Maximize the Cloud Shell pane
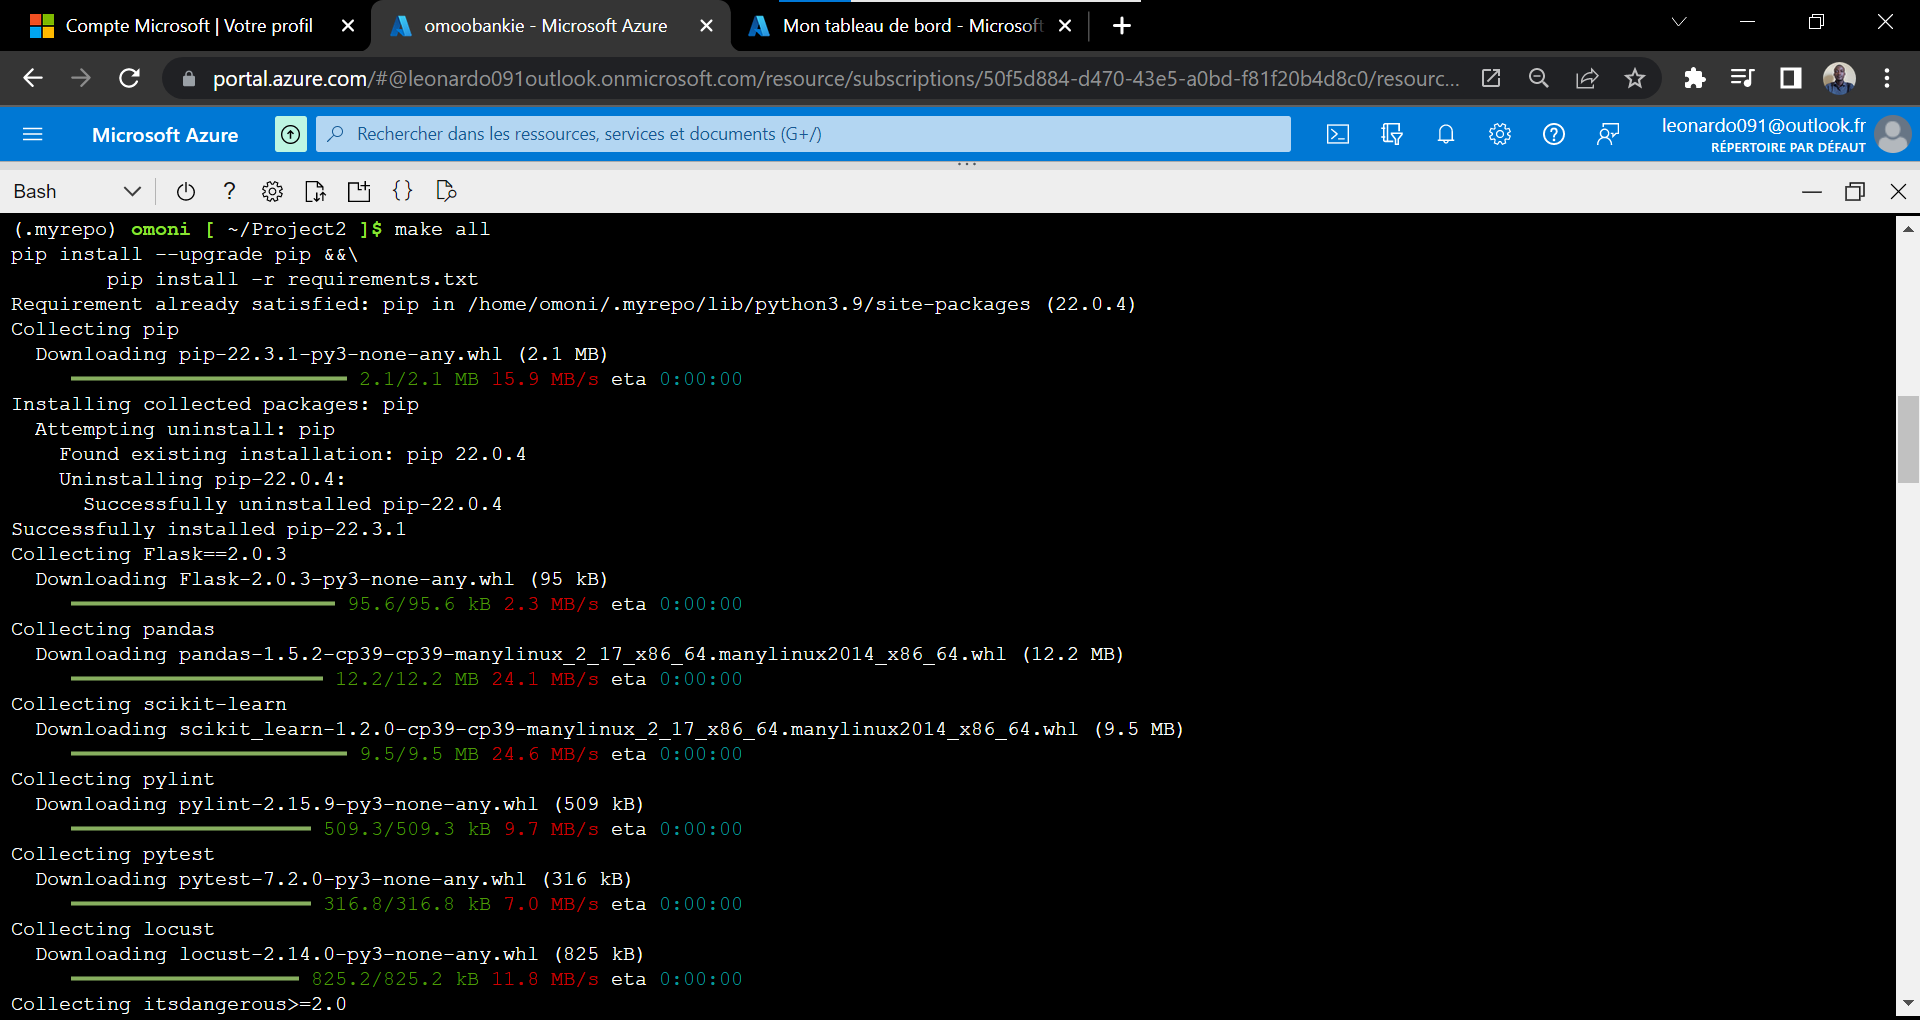1920x1020 pixels. [1856, 191]
